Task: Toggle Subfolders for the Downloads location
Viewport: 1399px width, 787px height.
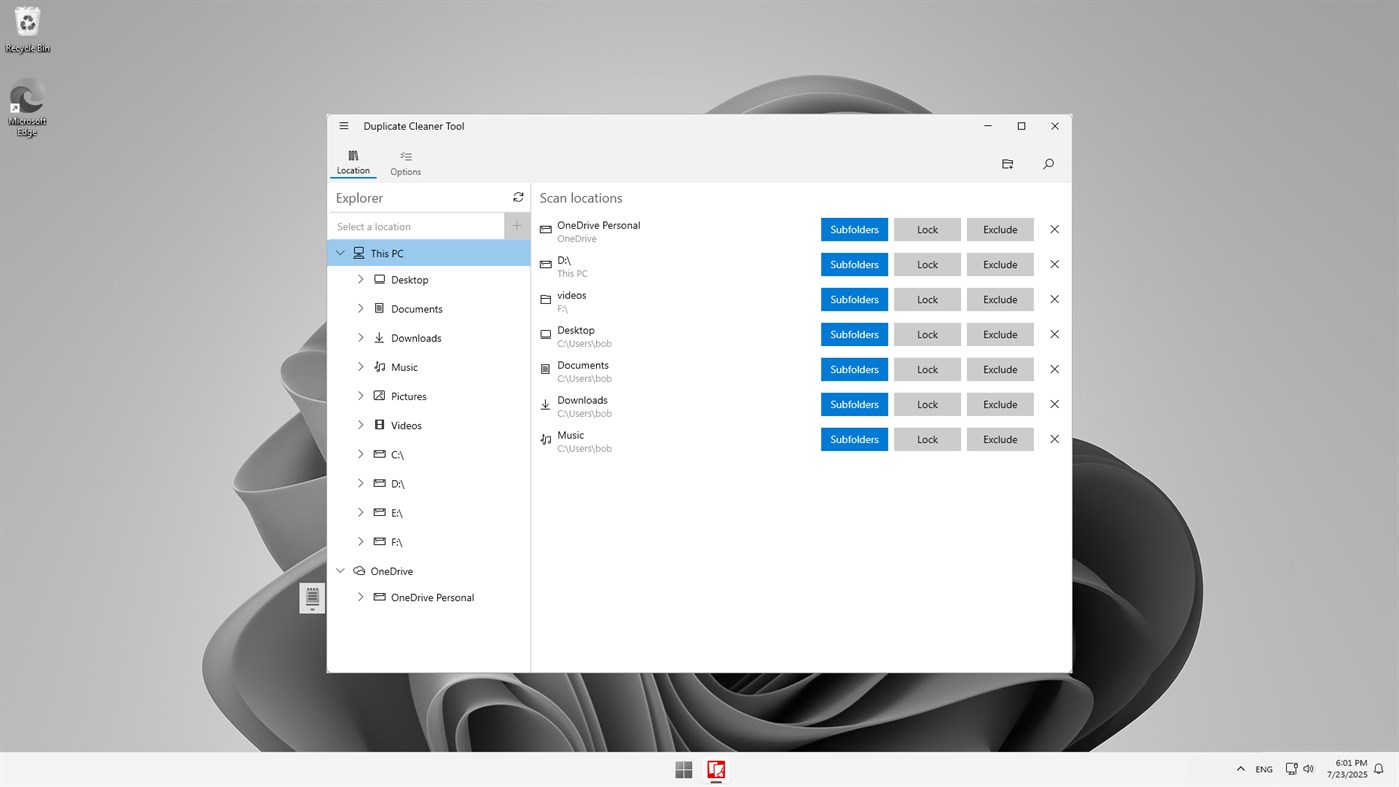Action: tap(854, 404)
